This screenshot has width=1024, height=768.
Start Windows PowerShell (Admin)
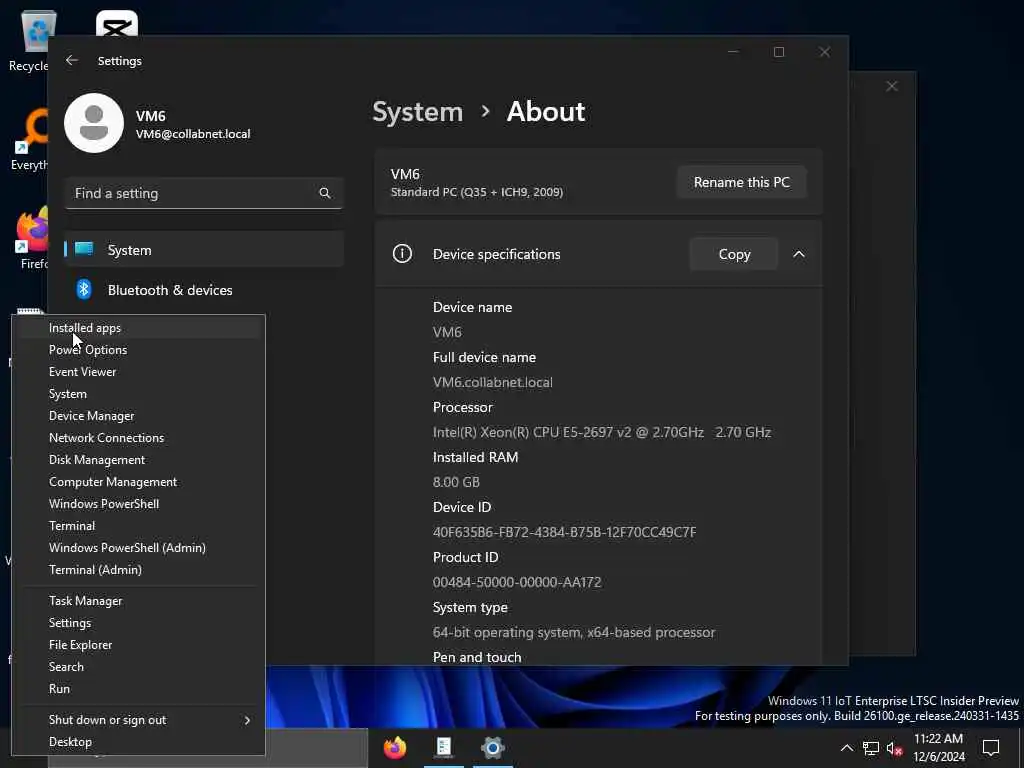click(x=138, y=548)
